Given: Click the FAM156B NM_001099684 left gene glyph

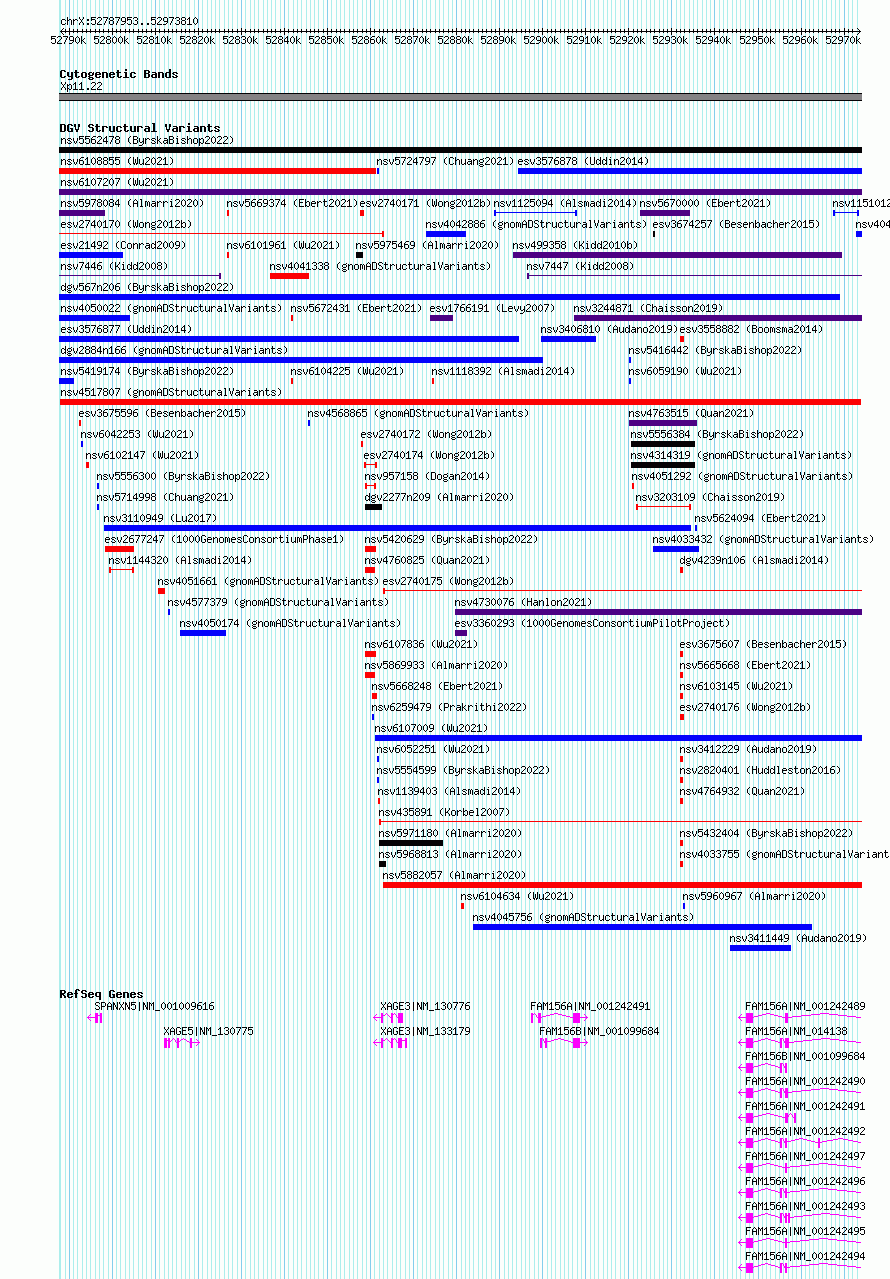Looking at the screenshot, I should click(564, 1043).
